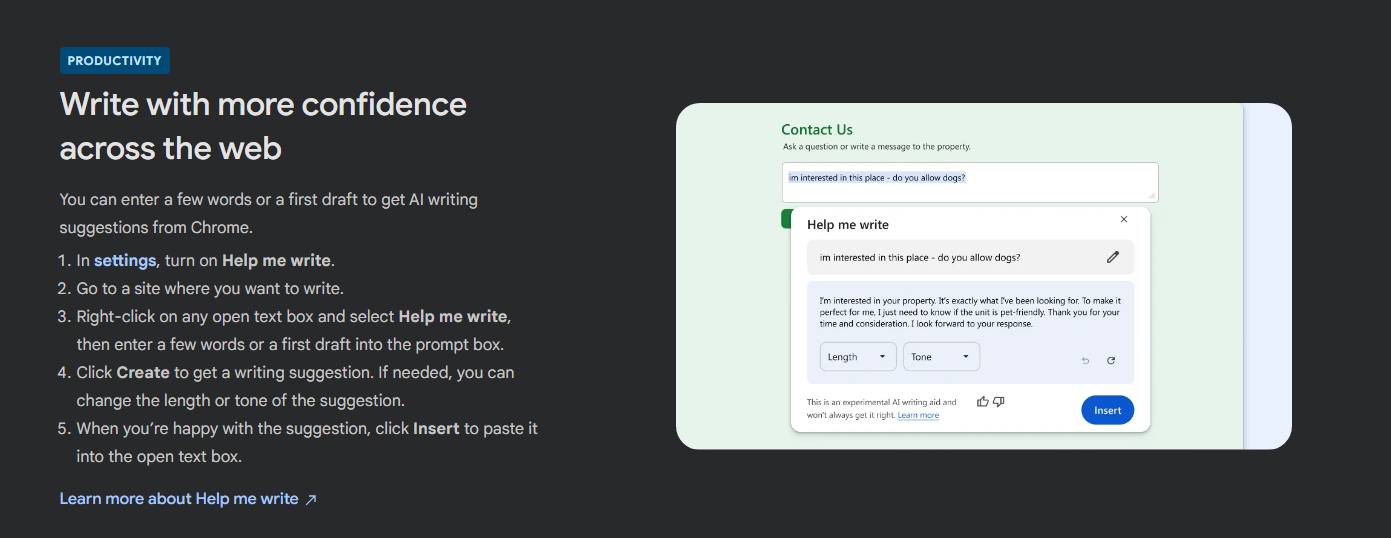Click the PRODUCTIVITY category badge
Viewport: 1391px width, 538px height.
tap(114, 61)
